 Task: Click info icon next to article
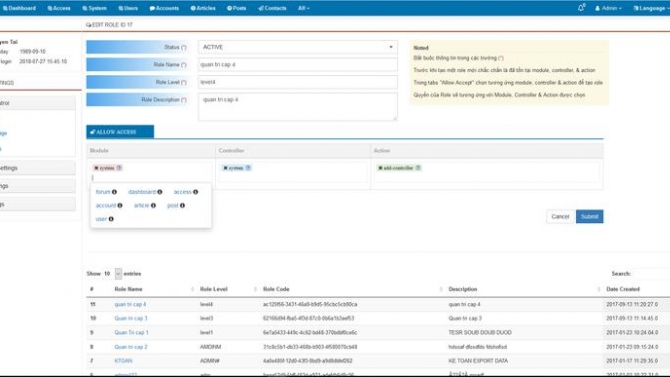point(153,206)
